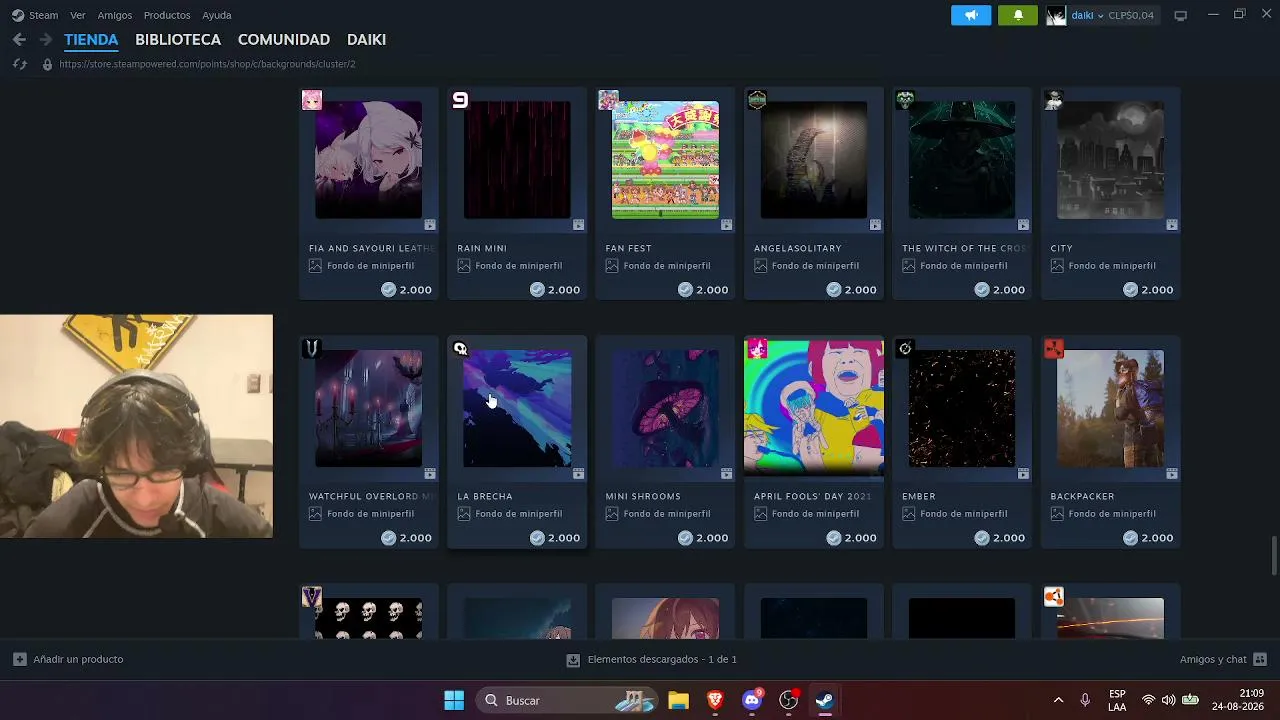Select the AngelaSolitary background thumbnail
Viewport: 1280px width, 720px height.
(x=813, y=160)
